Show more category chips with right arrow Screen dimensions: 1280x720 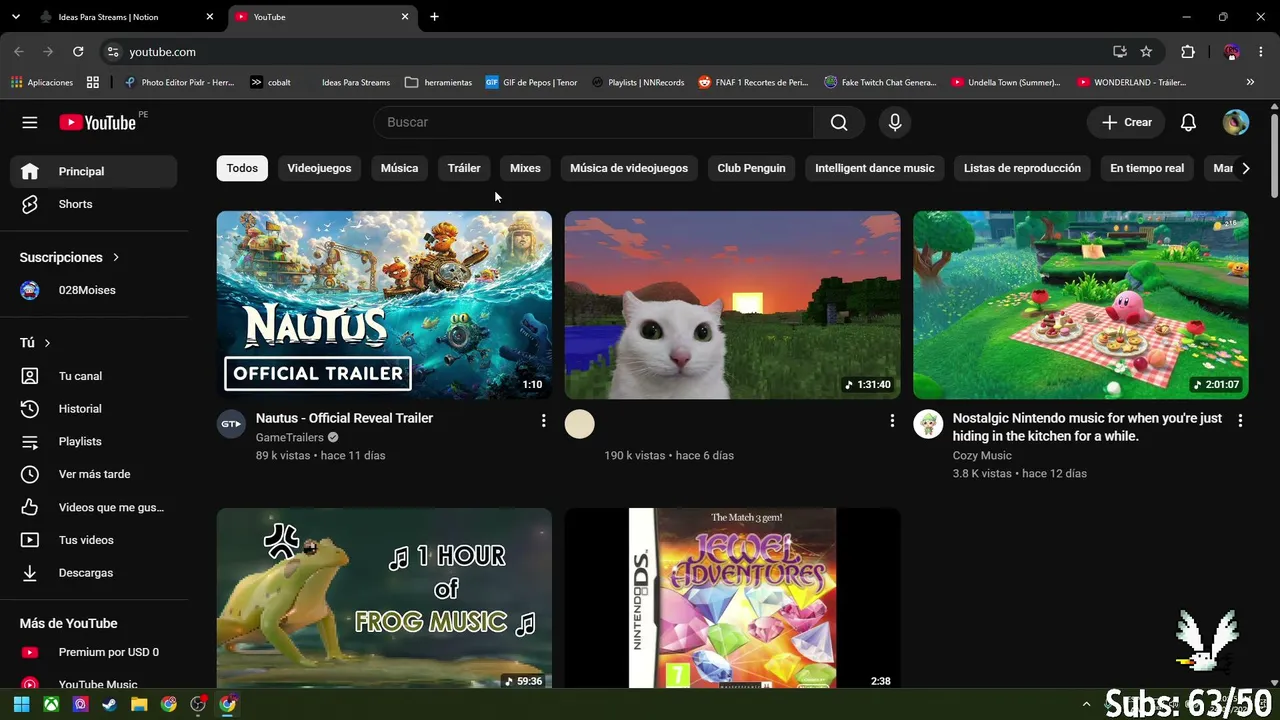(x=1245, y=168)
